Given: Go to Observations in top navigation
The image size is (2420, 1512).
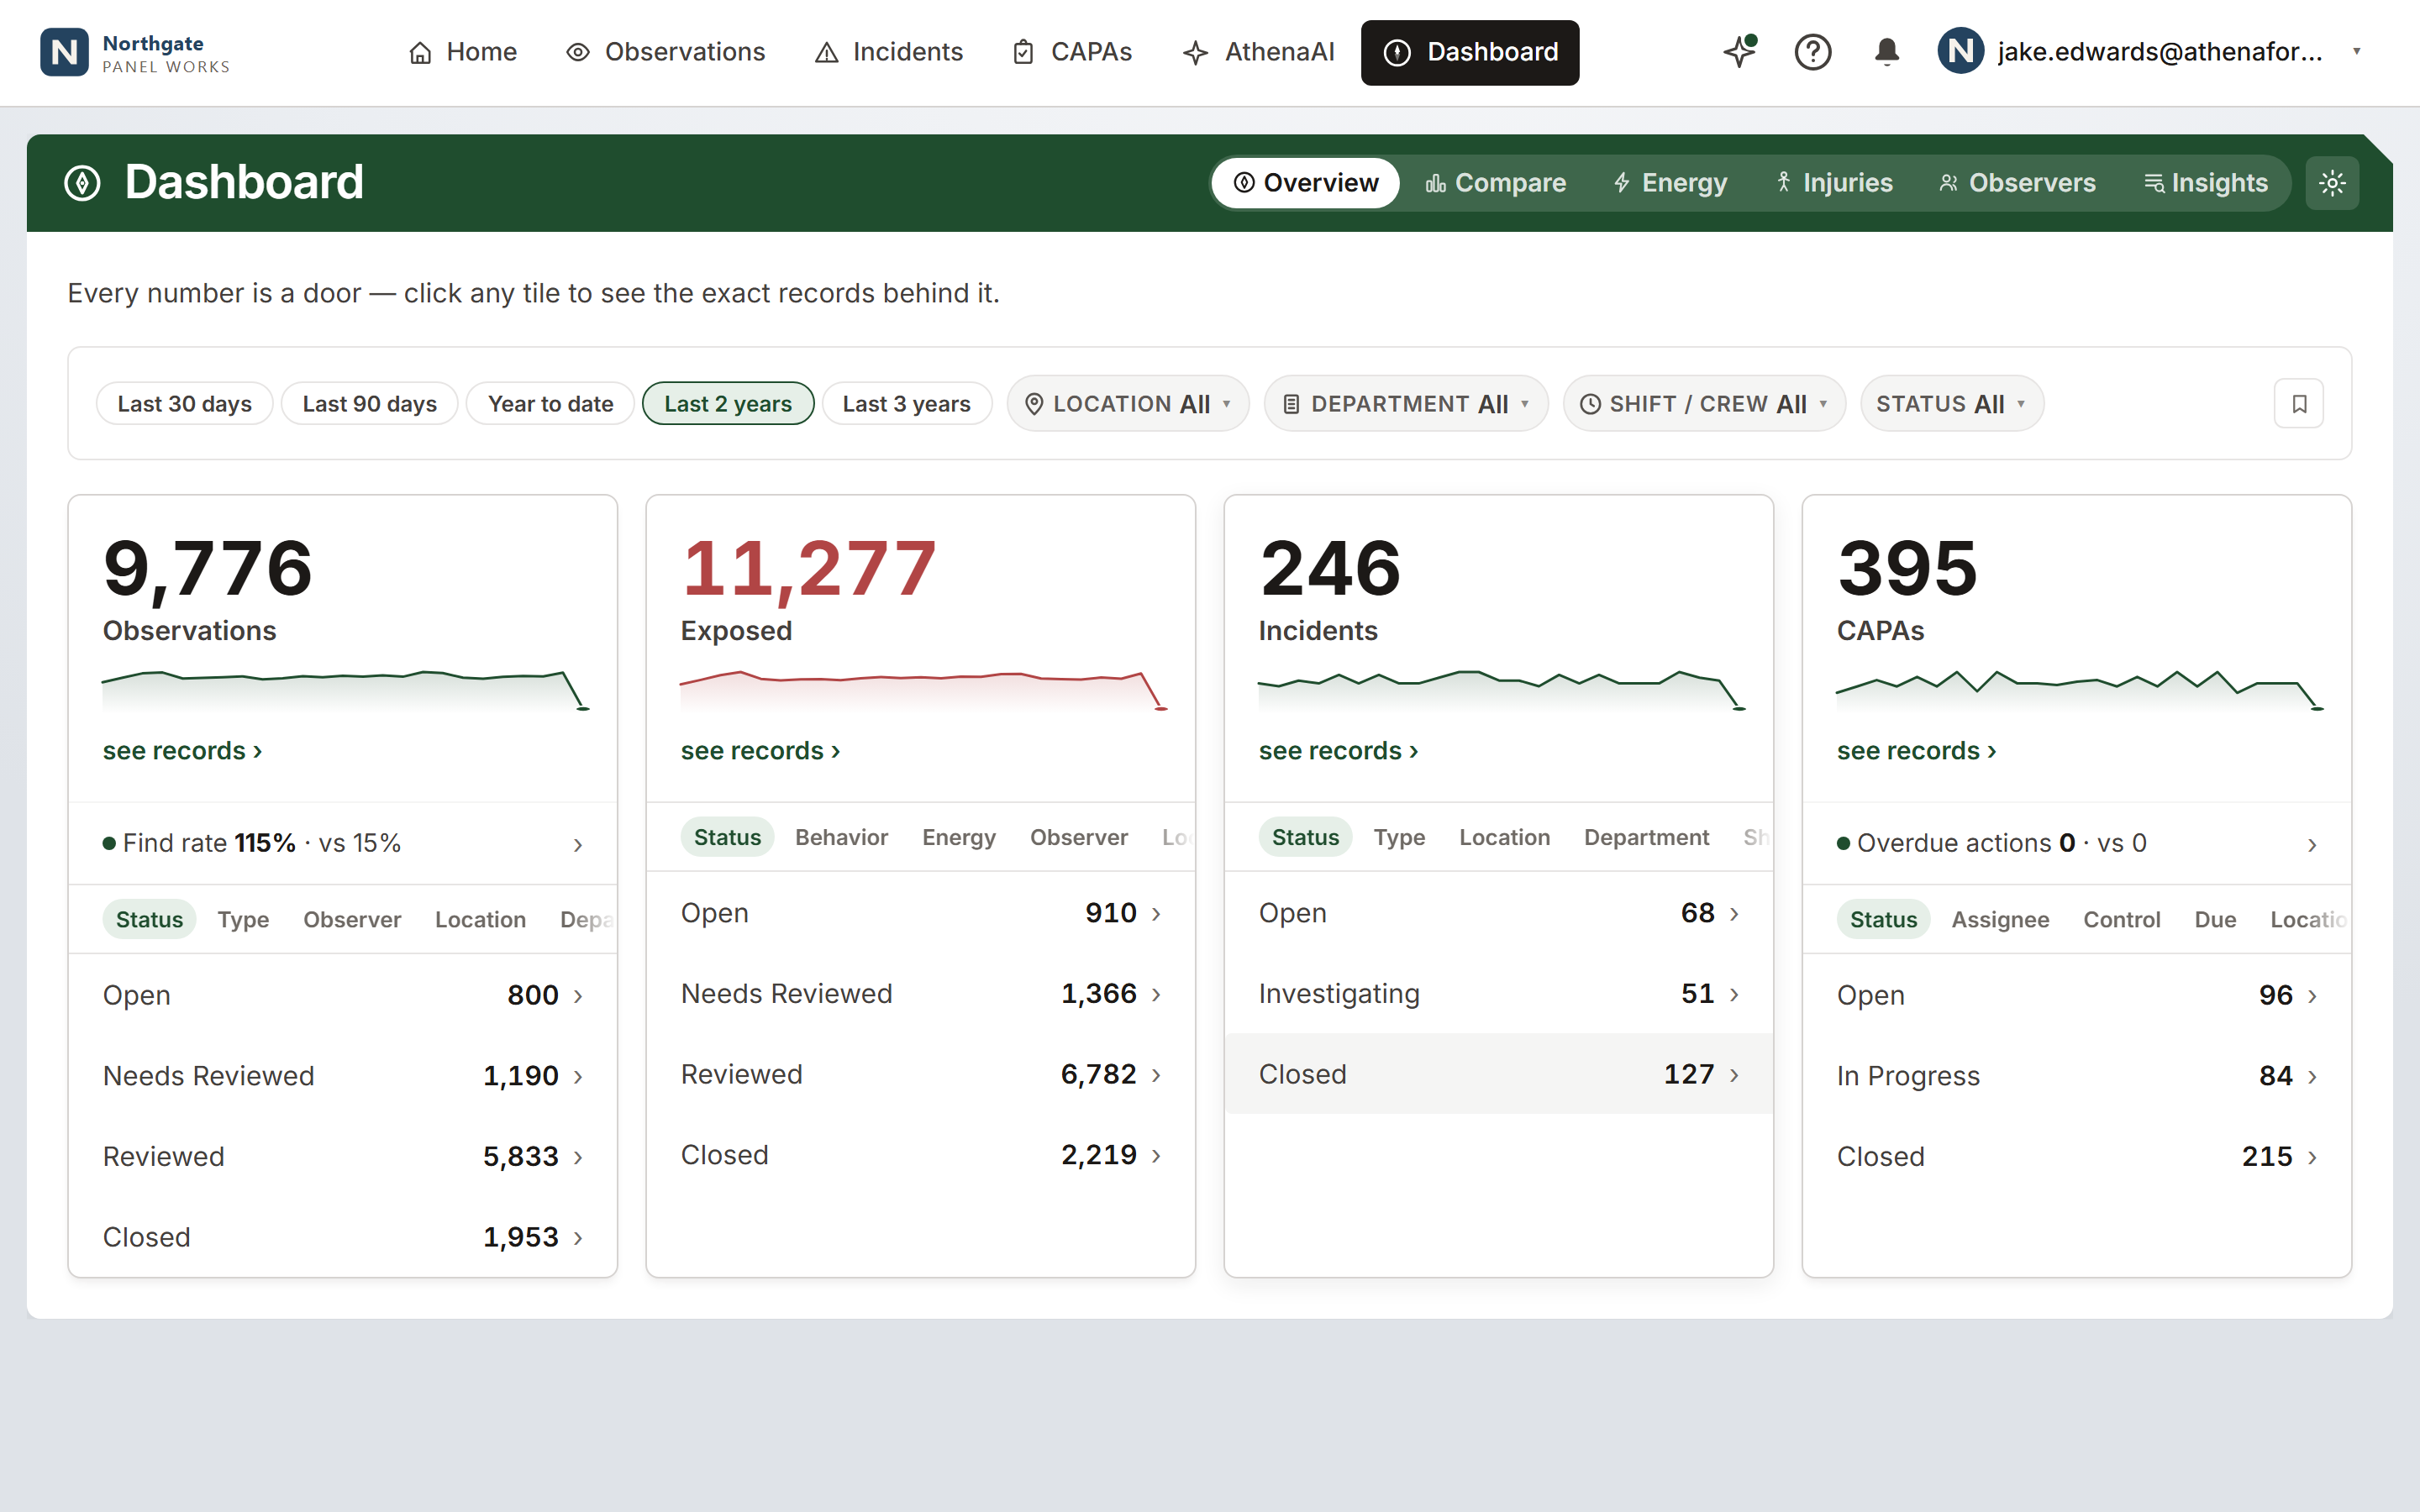Looking at the screenshot, I should click(x=665, y=52).
